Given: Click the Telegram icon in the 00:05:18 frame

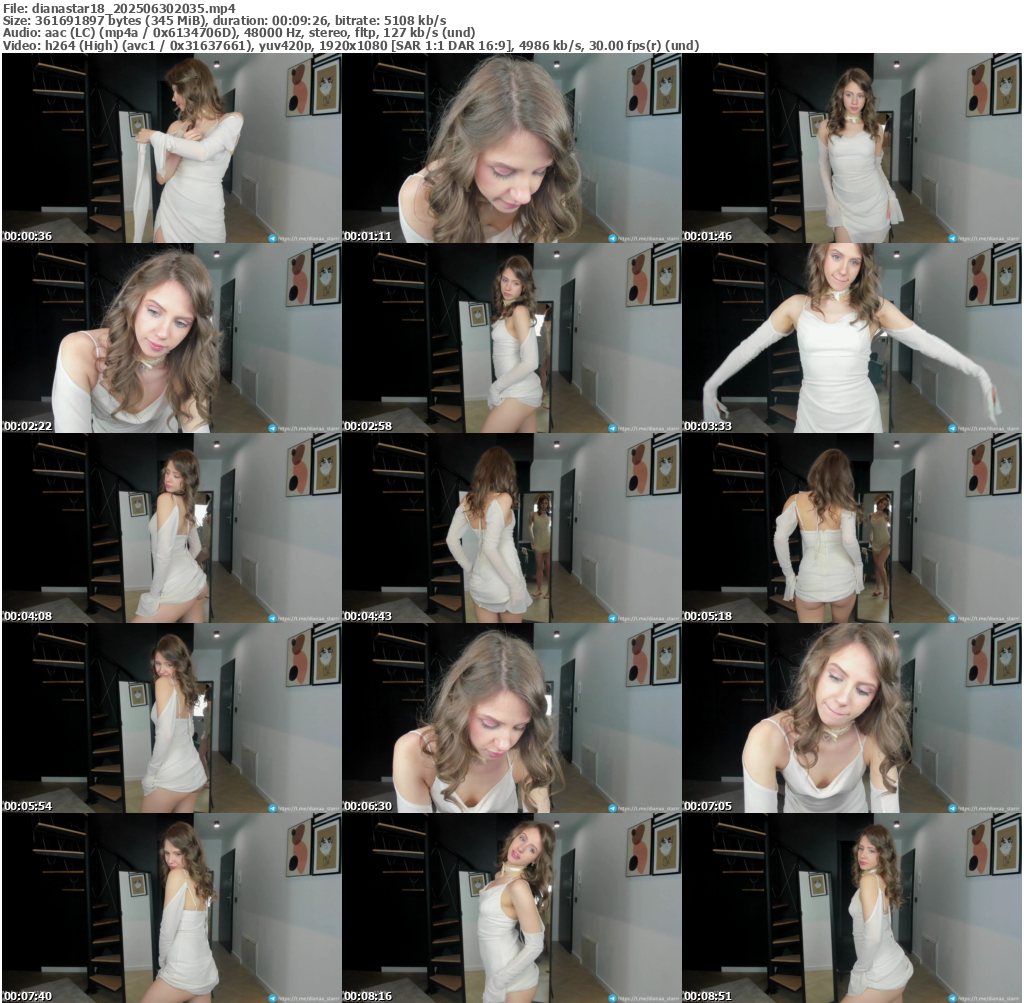Looking at the screenshot, I should (x=952, y=618).
